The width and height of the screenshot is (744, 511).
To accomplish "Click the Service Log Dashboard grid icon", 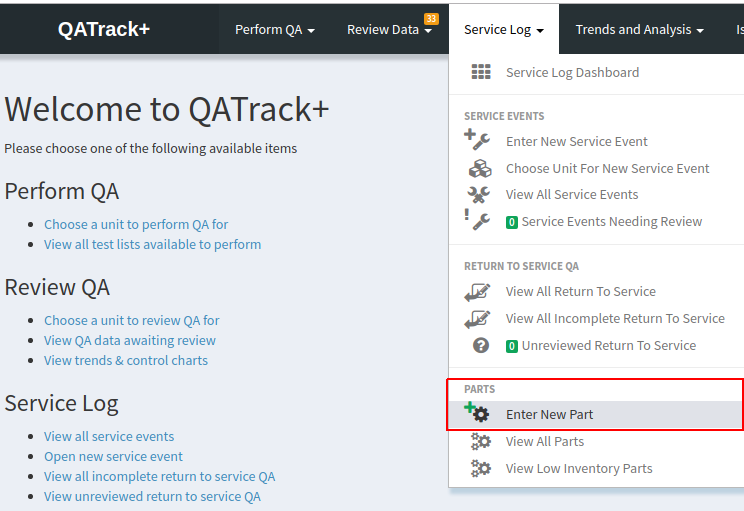I will pos(481,72).
